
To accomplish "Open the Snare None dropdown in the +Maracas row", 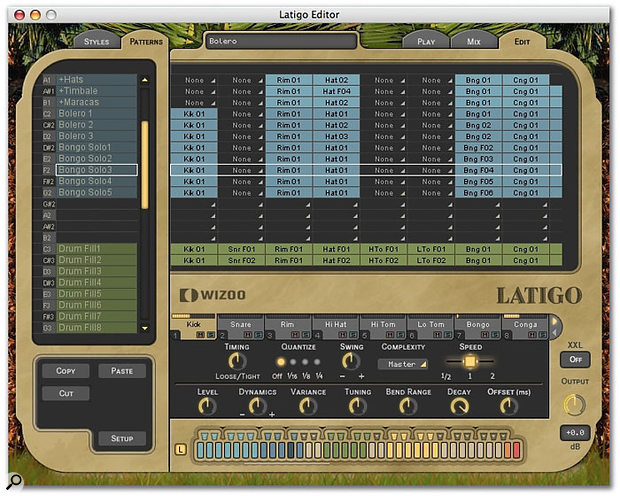I will pyautogui.click(x=242, y=103).
